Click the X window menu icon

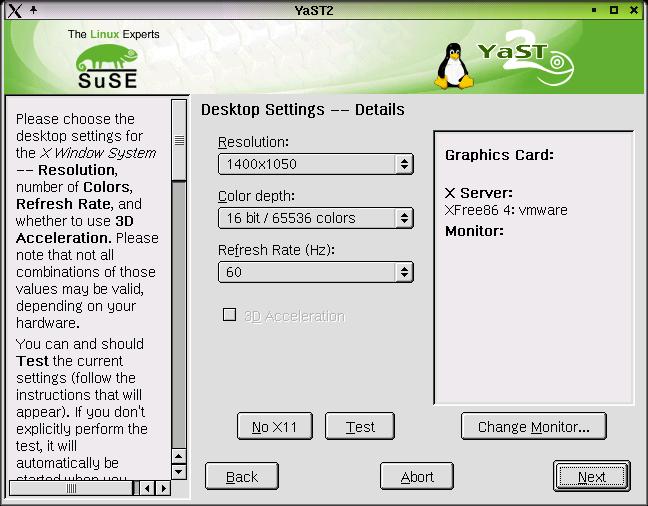point(13,10)
